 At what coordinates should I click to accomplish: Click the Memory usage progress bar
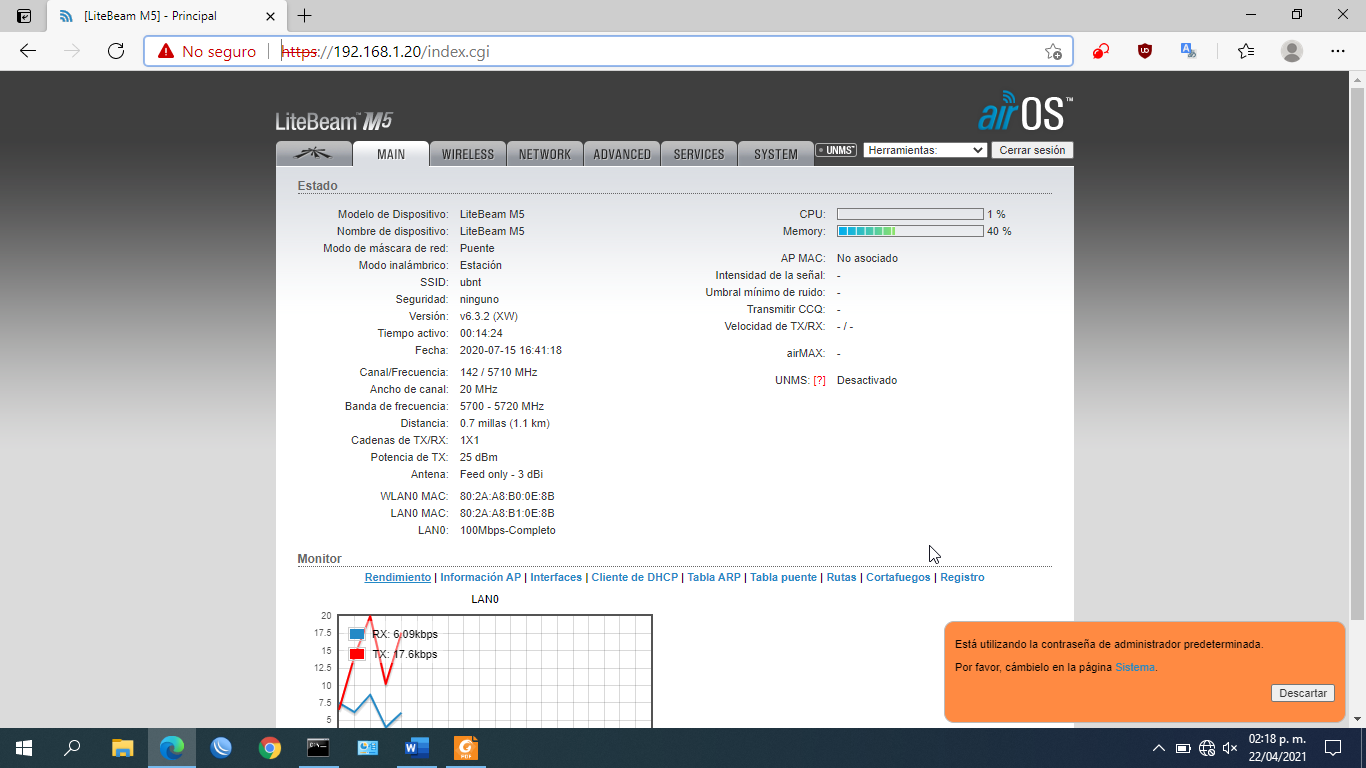pyautogui.click(x=909, y=231)
